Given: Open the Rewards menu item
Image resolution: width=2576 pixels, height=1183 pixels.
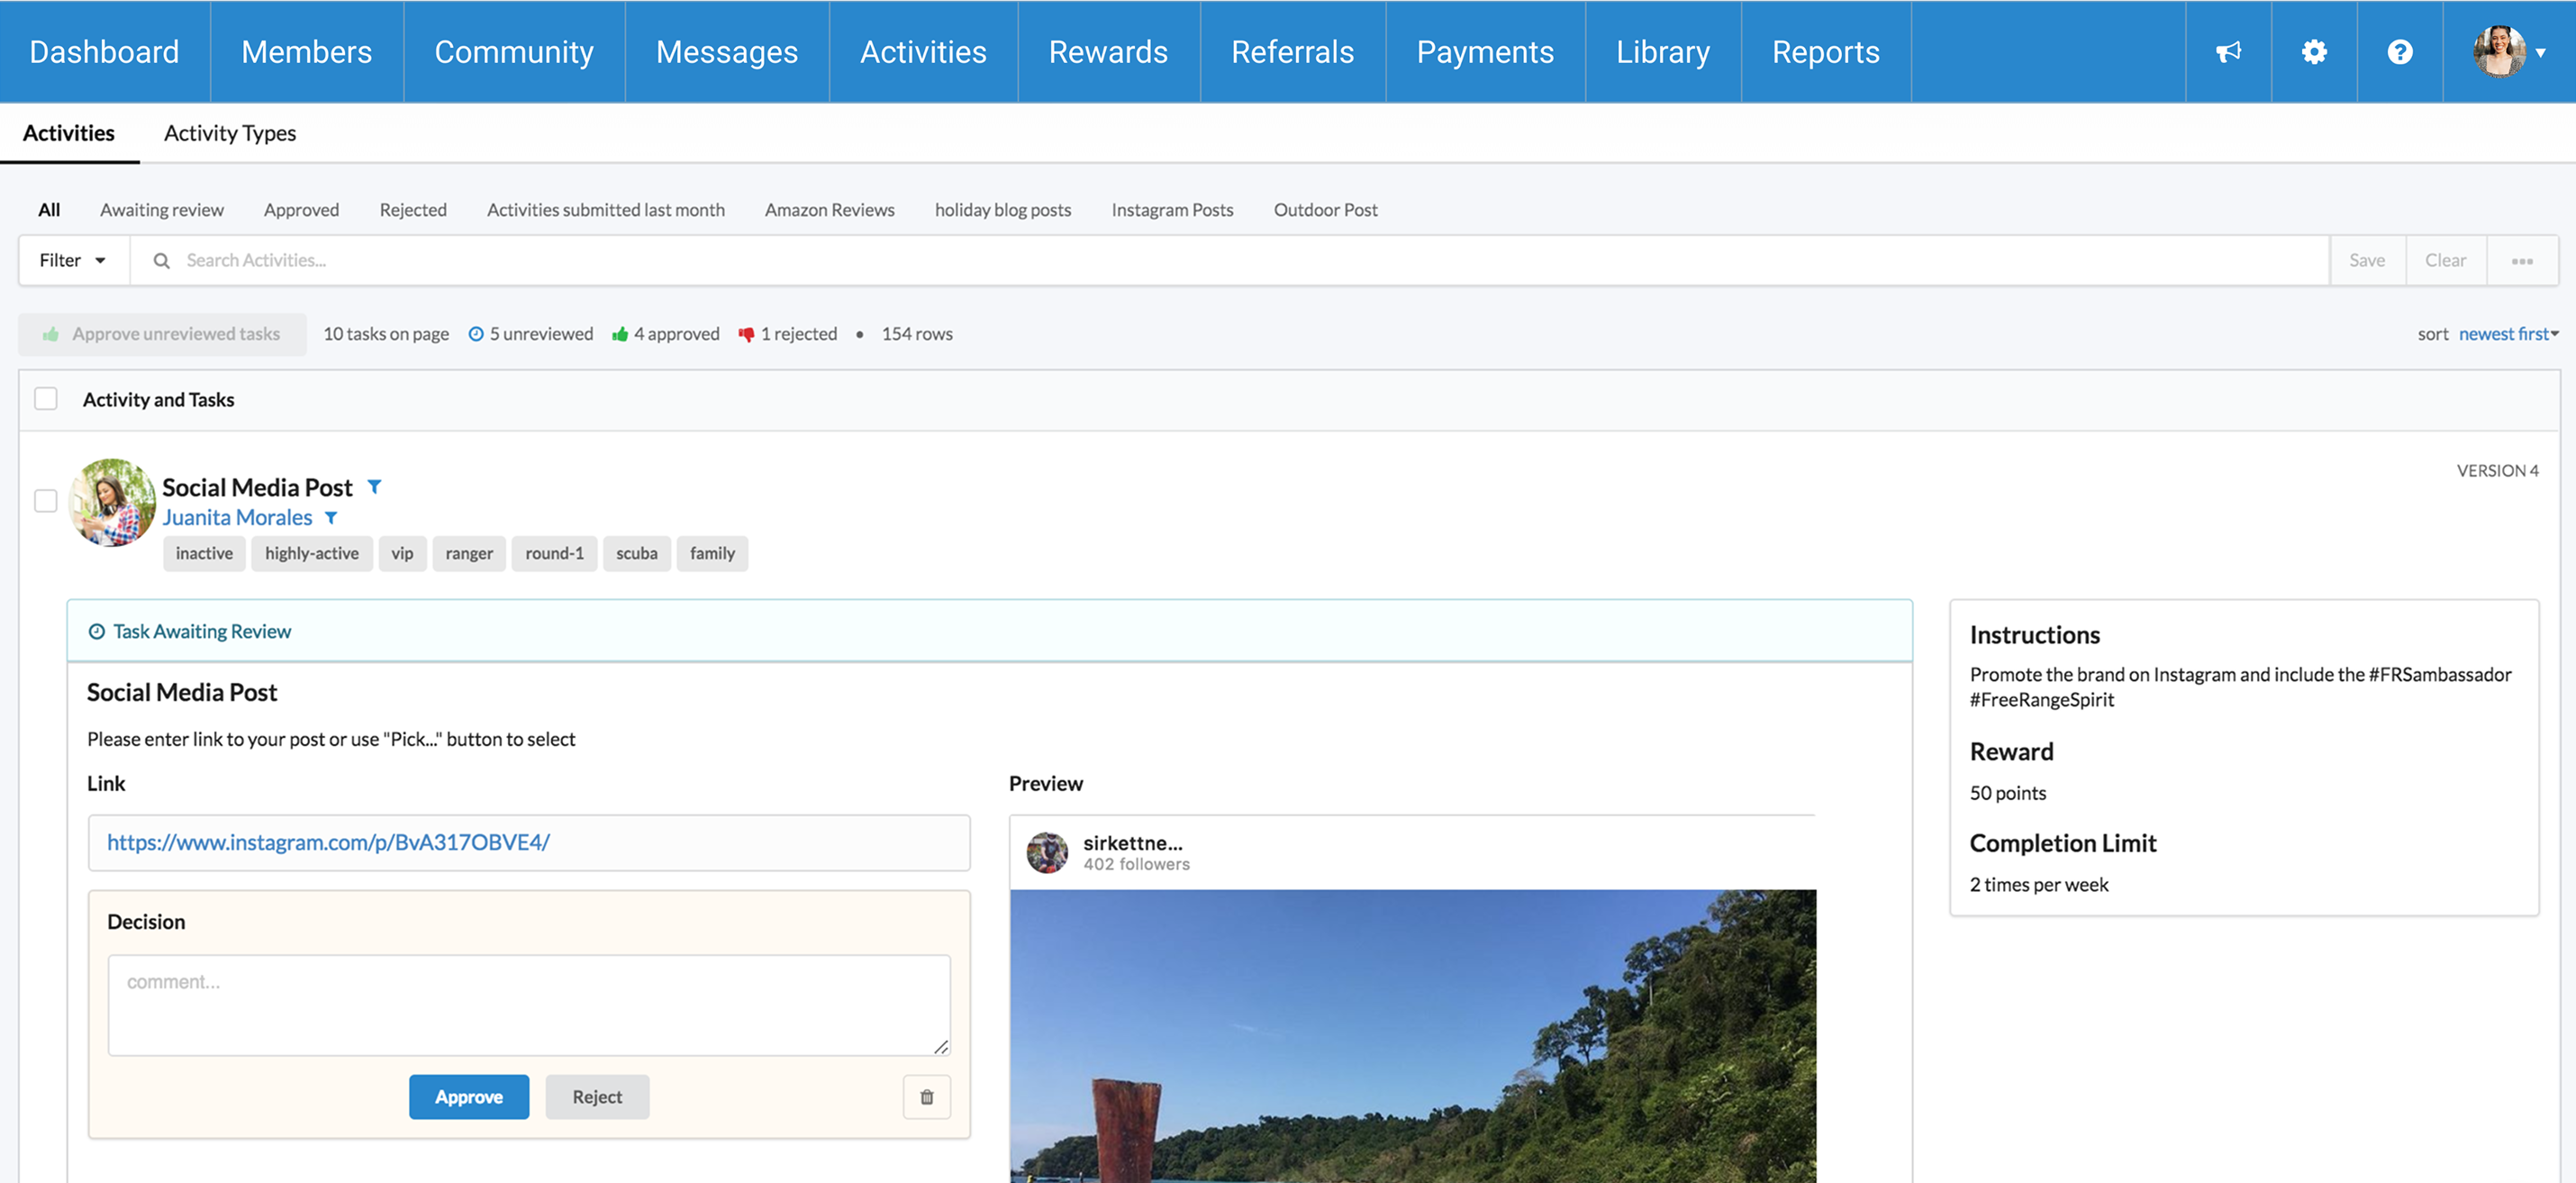Looking at the screenshot, I should coord(1108,52).
